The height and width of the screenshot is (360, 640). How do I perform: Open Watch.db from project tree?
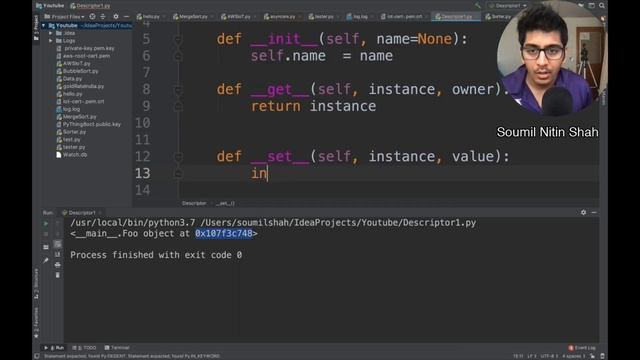71,155
